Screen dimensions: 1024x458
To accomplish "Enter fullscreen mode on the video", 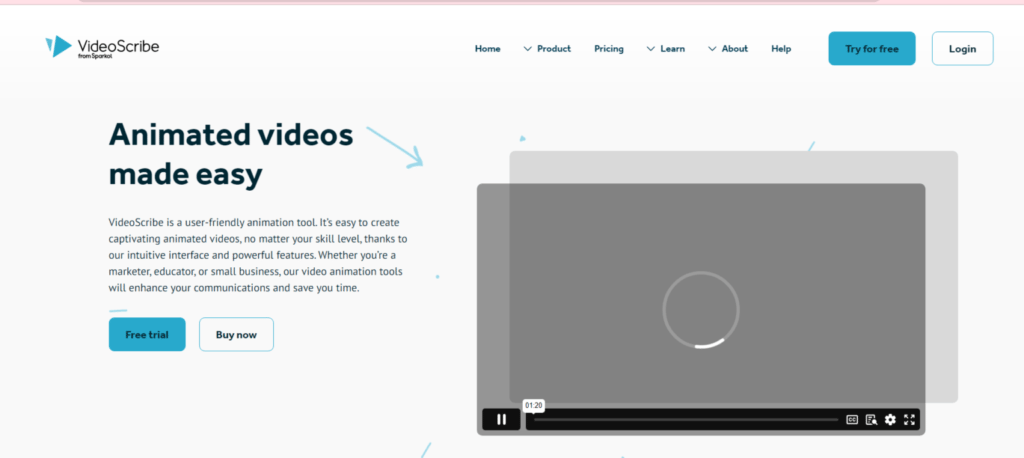I will click(909, 420).
